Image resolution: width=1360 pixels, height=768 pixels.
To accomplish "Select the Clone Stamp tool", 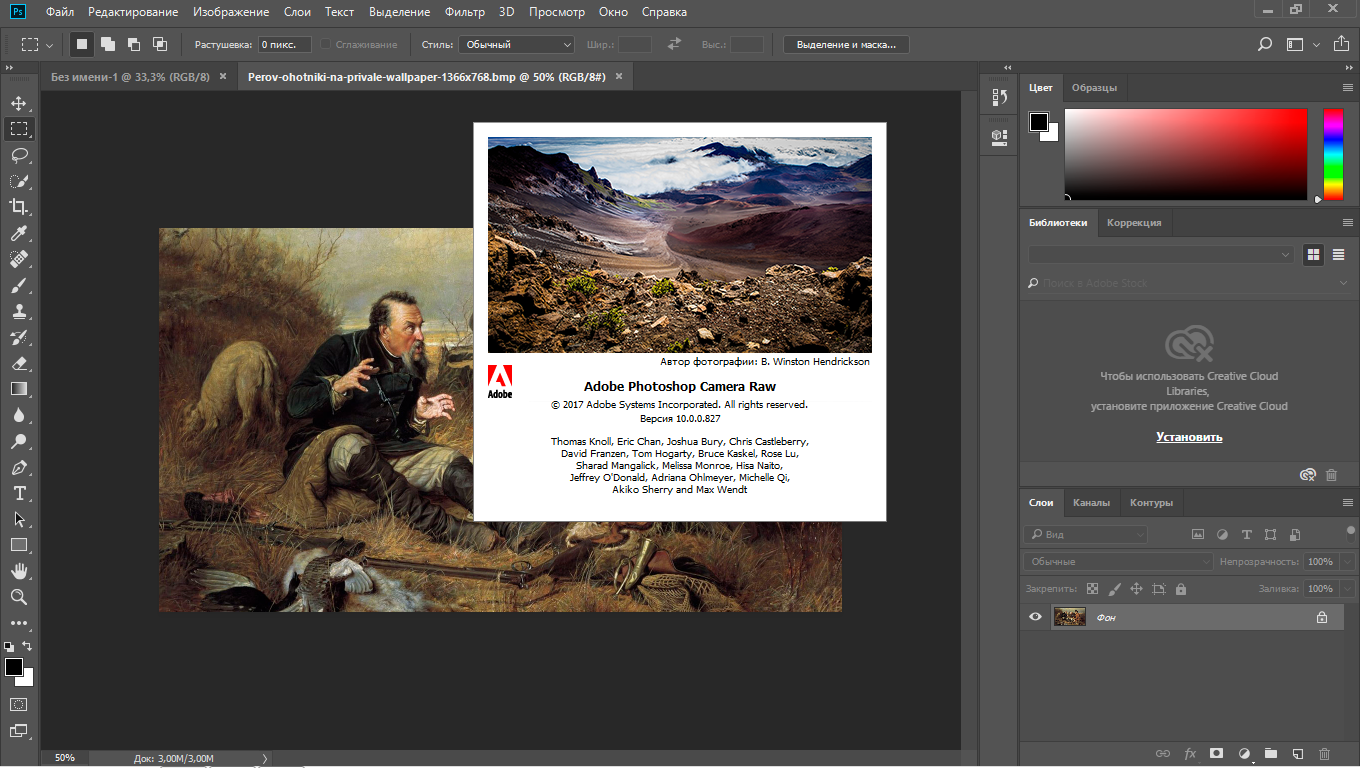I will point(19,311).
